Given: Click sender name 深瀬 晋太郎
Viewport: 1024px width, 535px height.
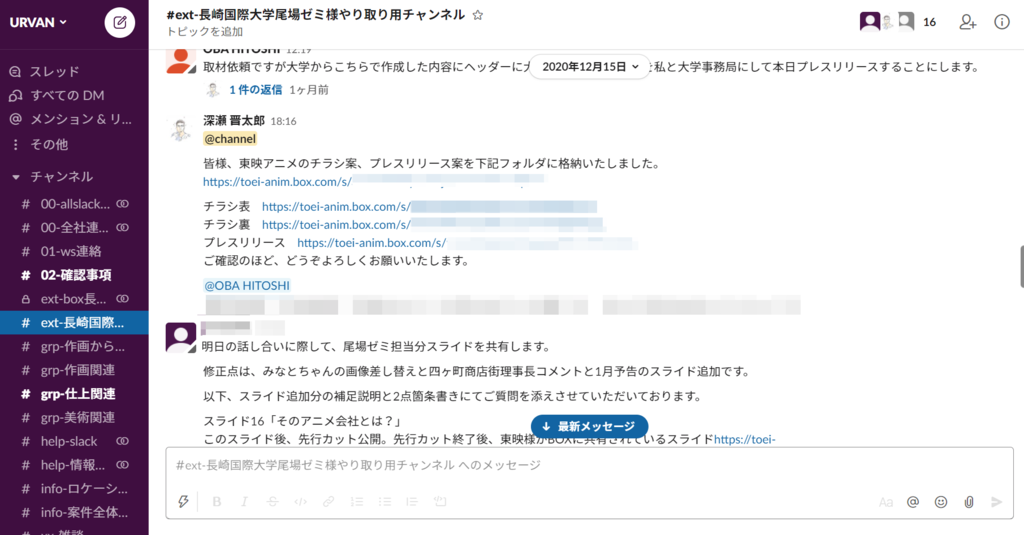Looking at the screenshot, I should 234,121.
